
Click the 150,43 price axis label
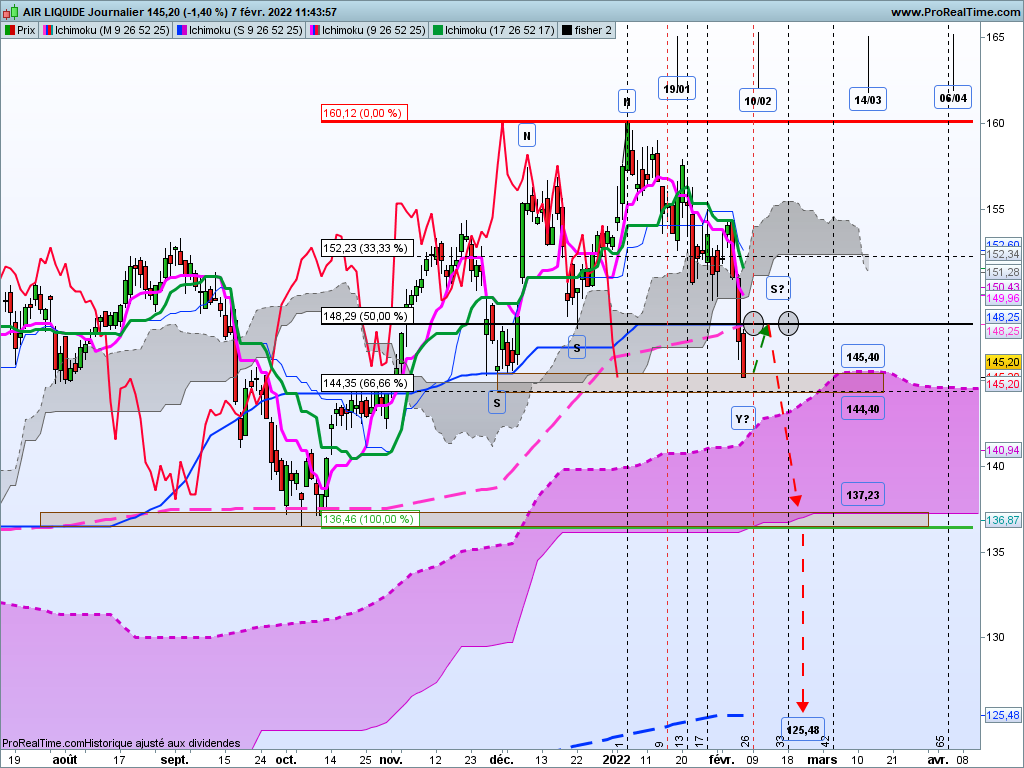(1003, 287)
